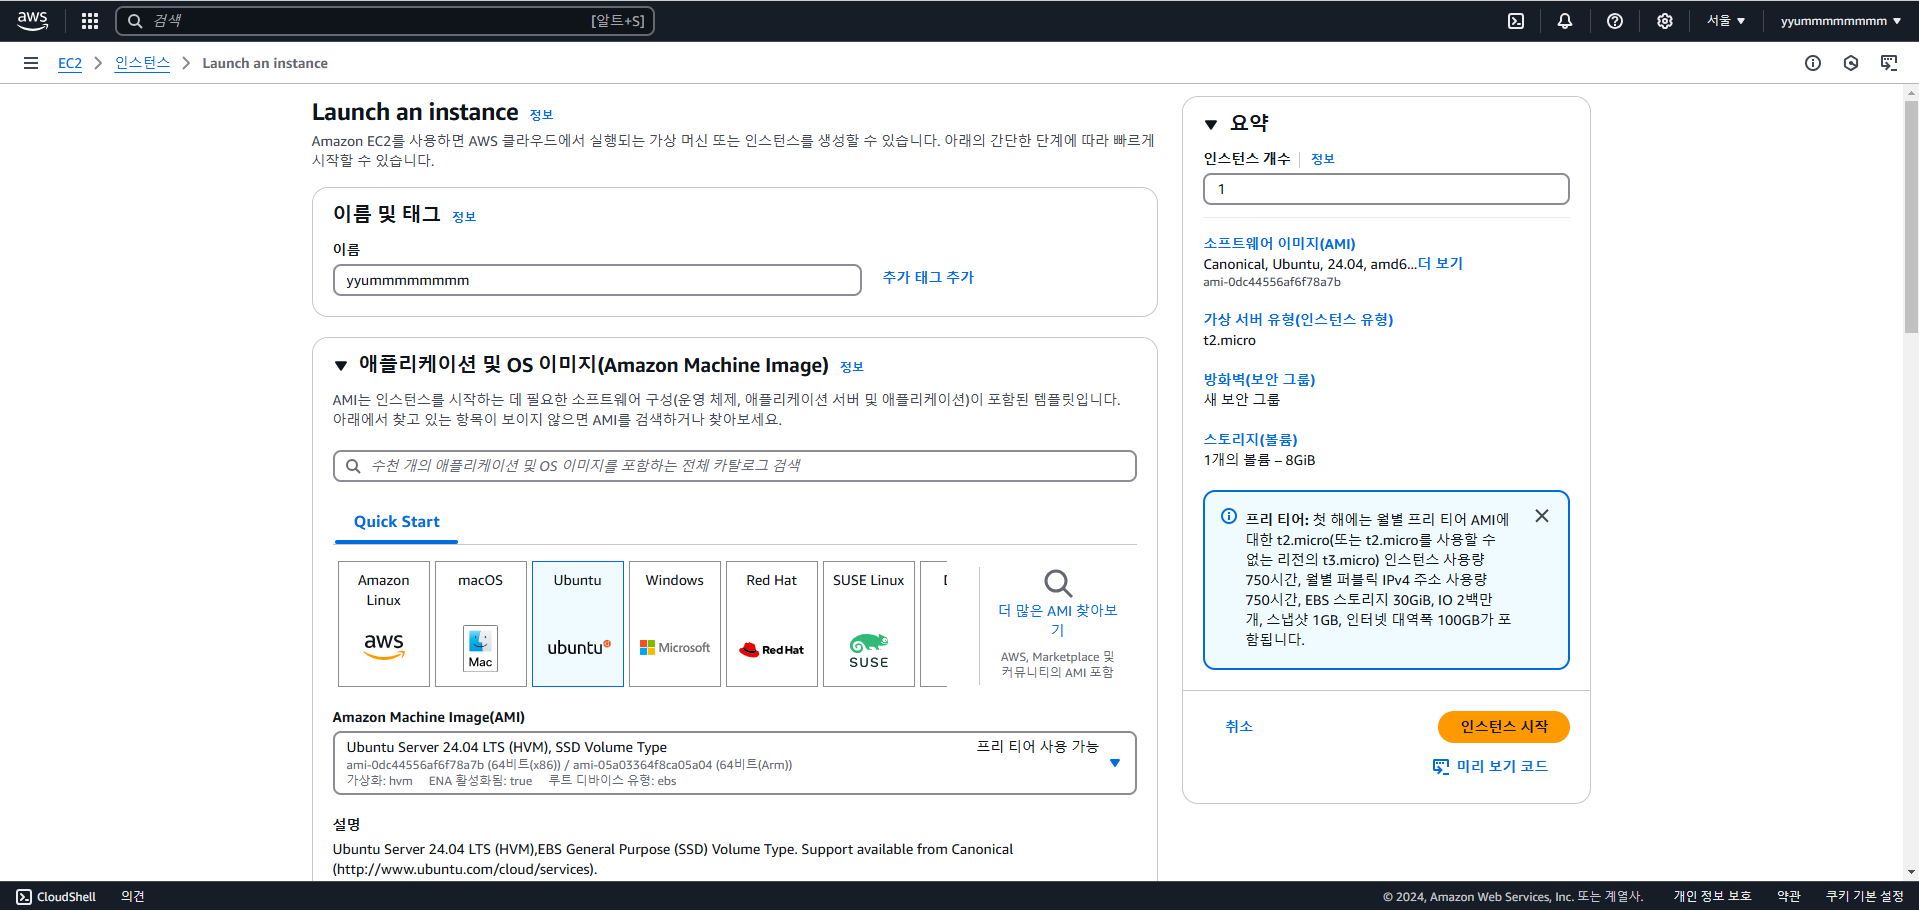The width and height of the screenshot is (1919, 910).
Task: Click inside the AWS top search box
Action: (x=385, y=21)
